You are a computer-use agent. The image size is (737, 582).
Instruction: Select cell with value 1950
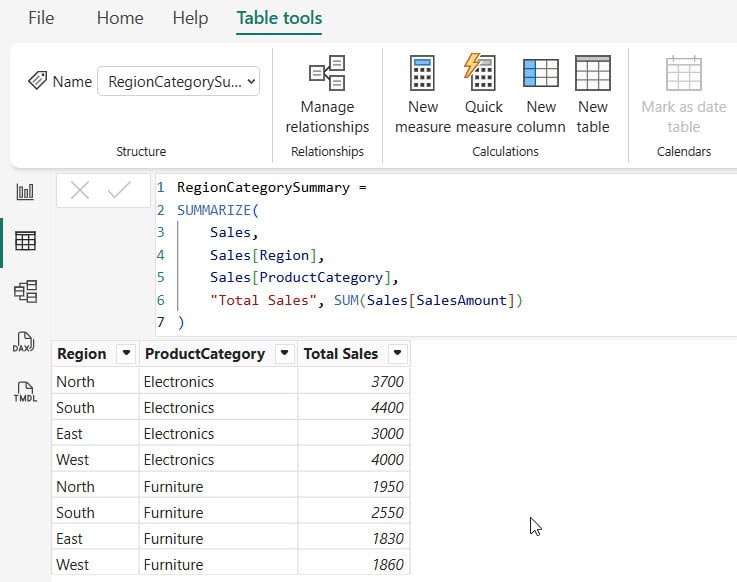(x=354, y=486)
